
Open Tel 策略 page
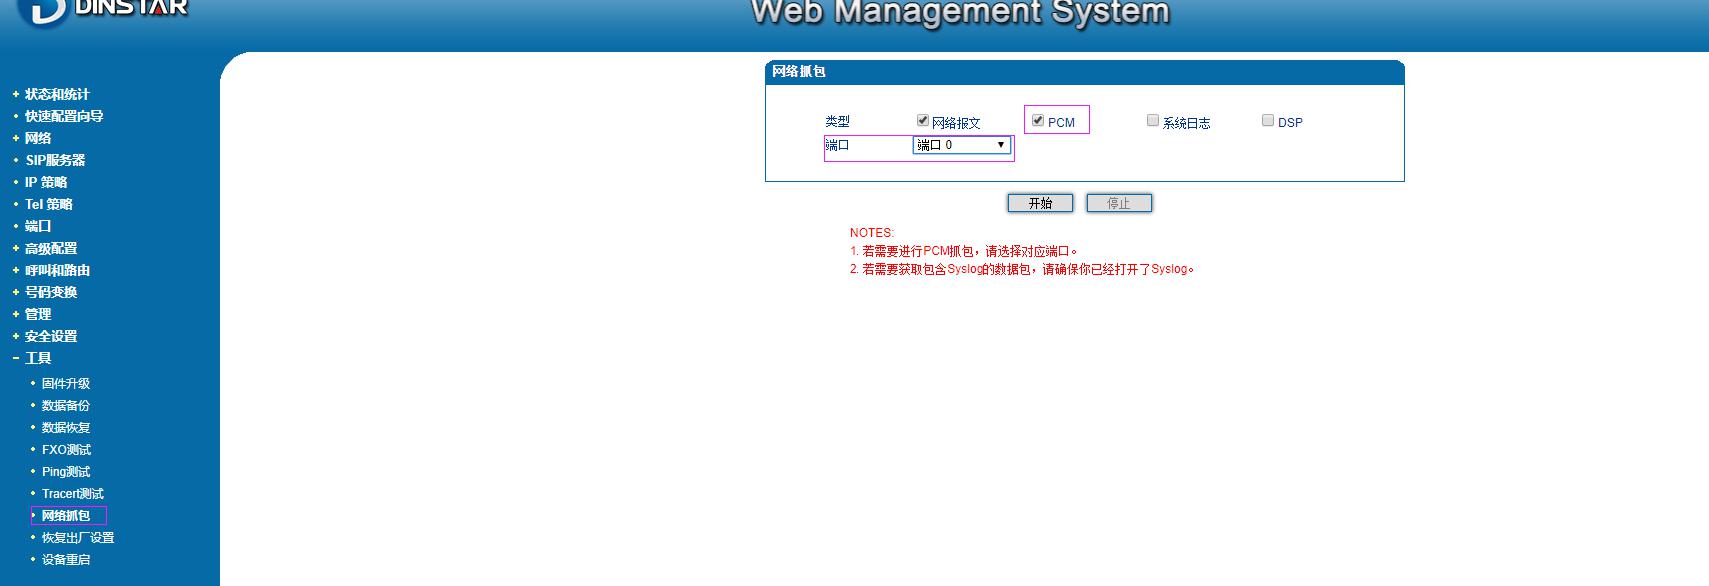[x=49, y=204]
